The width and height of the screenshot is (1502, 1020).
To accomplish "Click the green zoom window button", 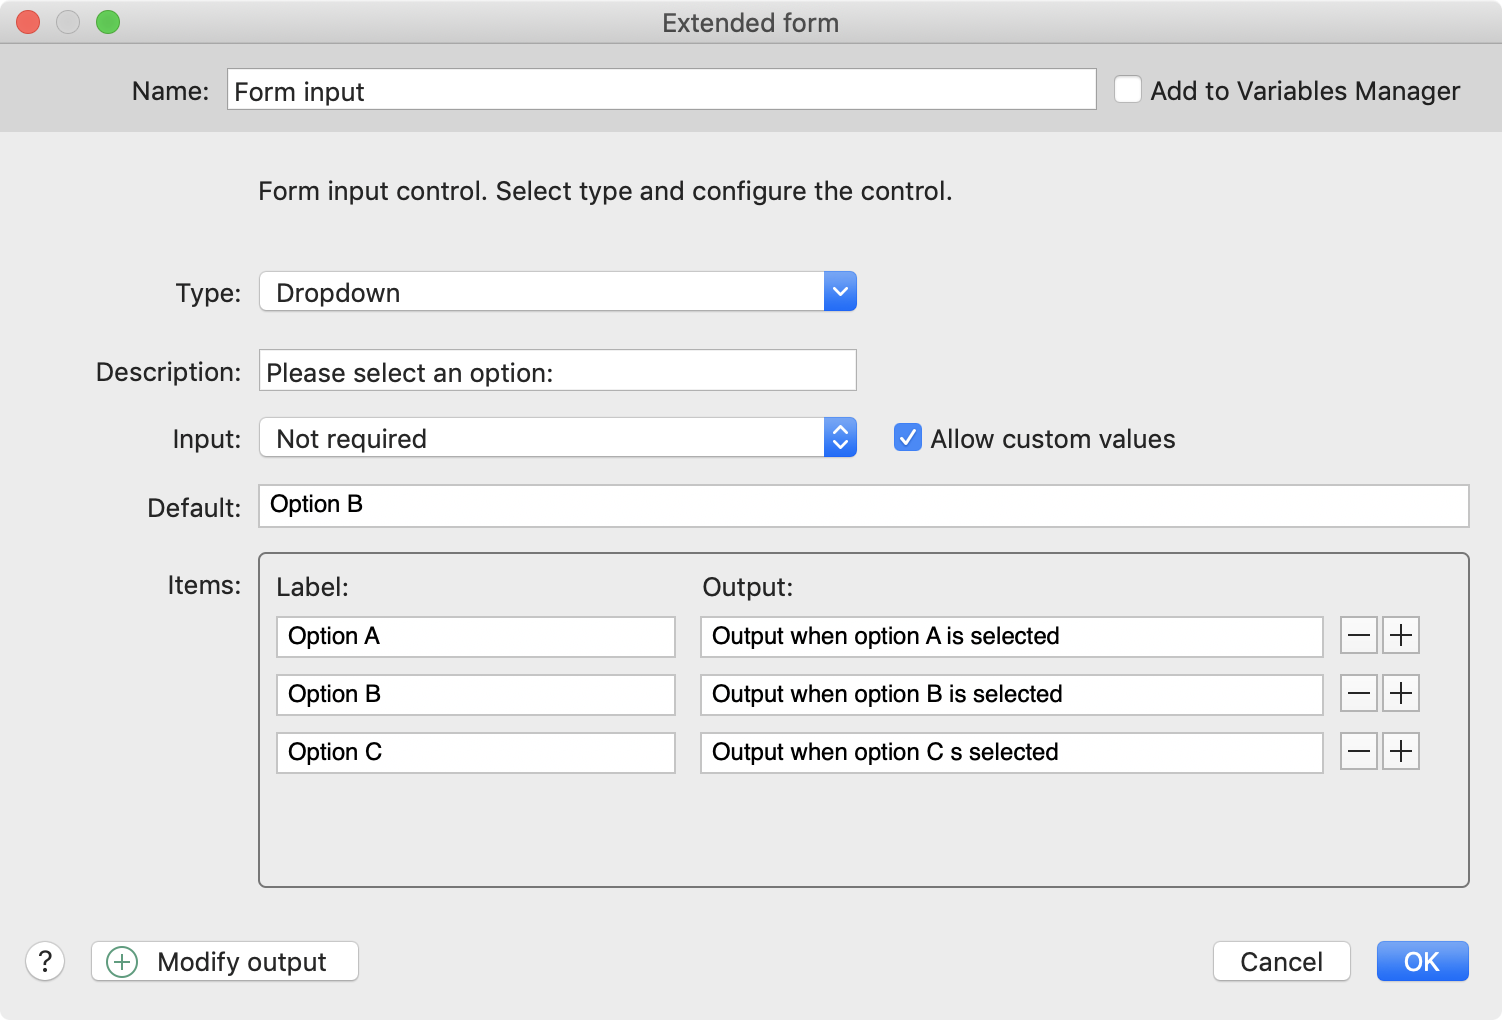I will (x=108, y=22).
